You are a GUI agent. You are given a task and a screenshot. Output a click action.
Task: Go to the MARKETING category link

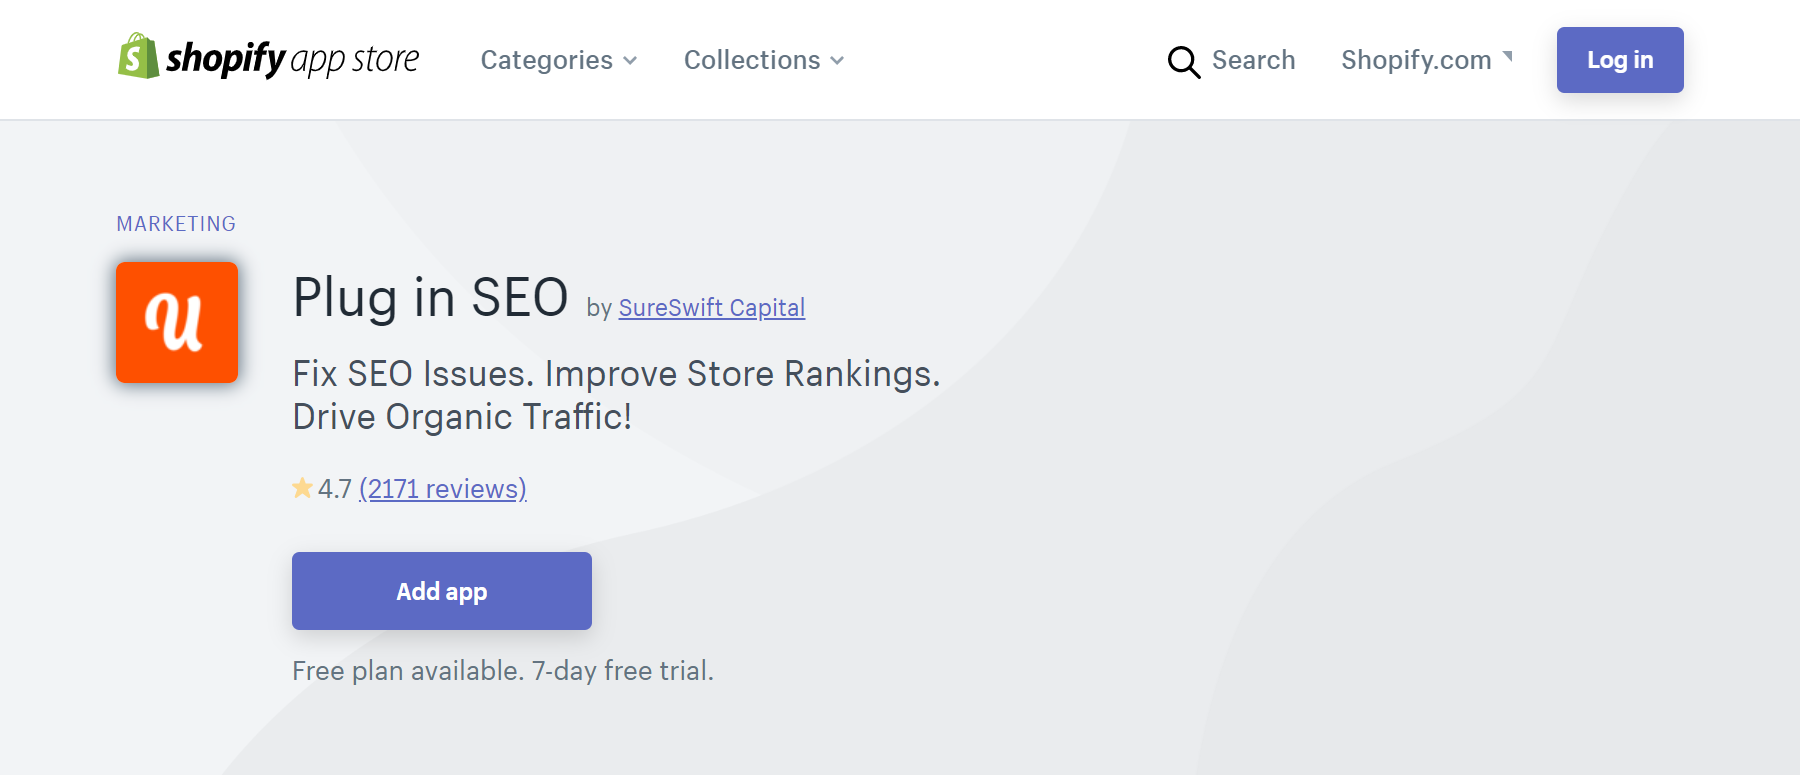pos(176,224)
